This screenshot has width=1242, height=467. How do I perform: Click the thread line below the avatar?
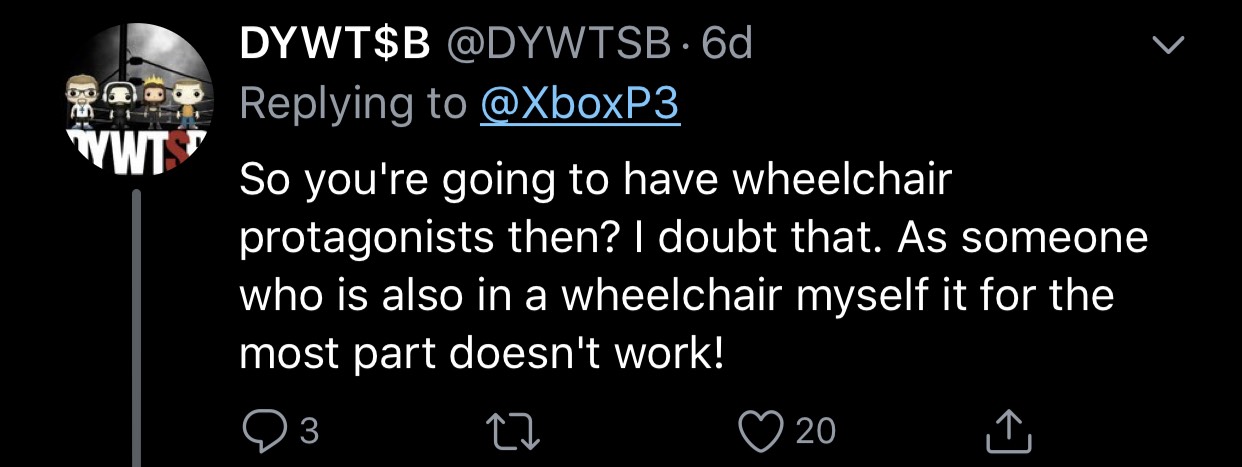[x=137, y=330]
